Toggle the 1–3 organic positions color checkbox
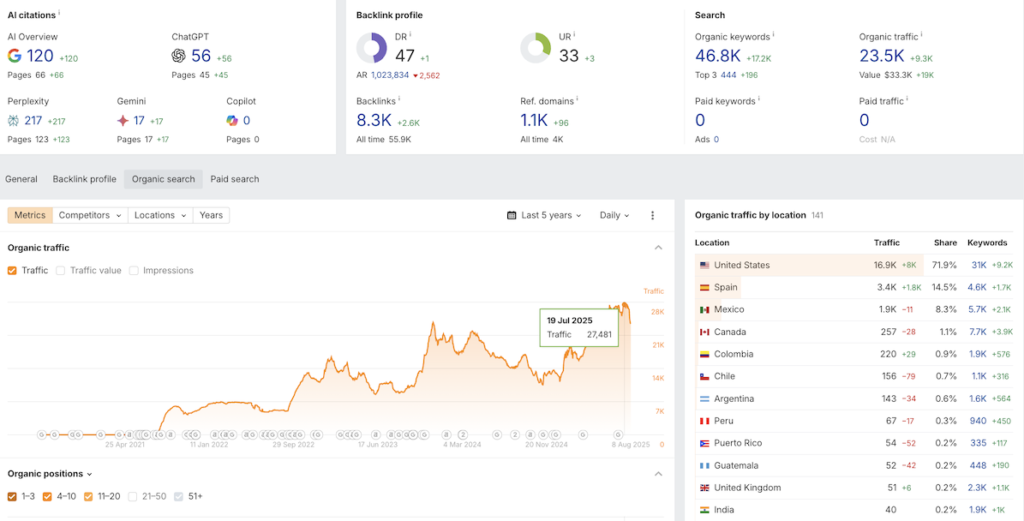This screenshot has height=521, width=1024. tap(12, 496)
